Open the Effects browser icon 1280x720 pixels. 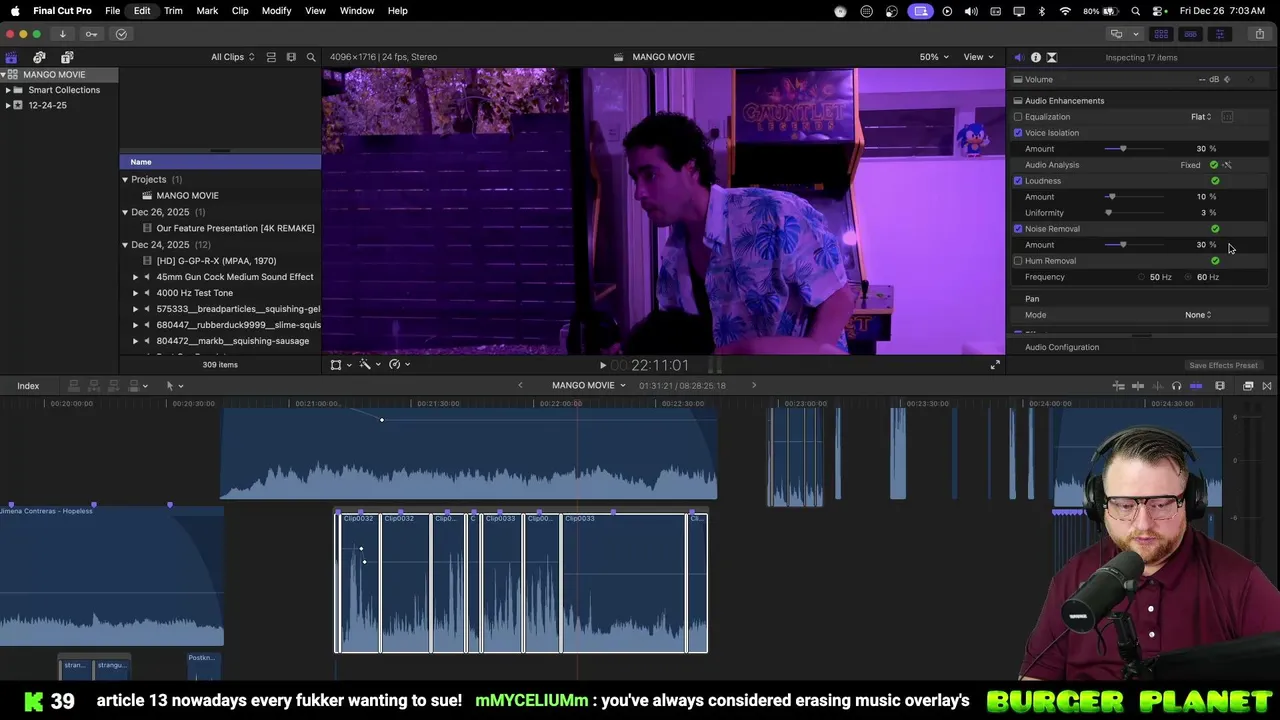(x=1248, y=386)
